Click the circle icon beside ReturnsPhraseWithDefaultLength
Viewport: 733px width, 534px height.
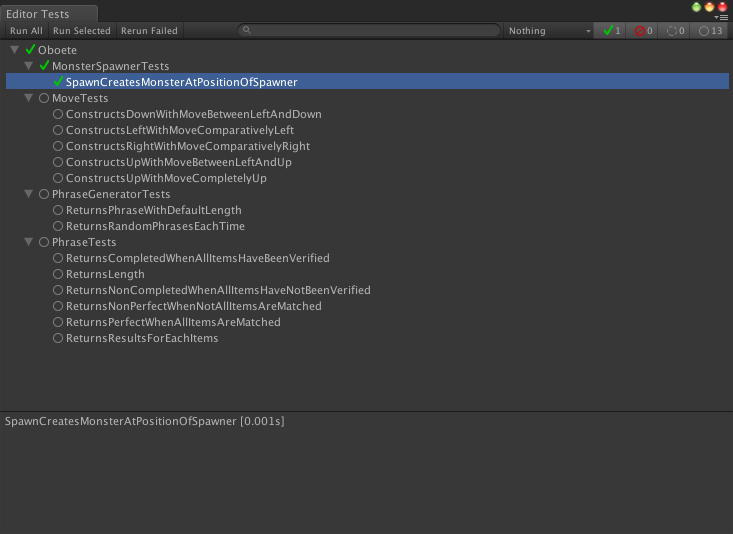(58, 210)
